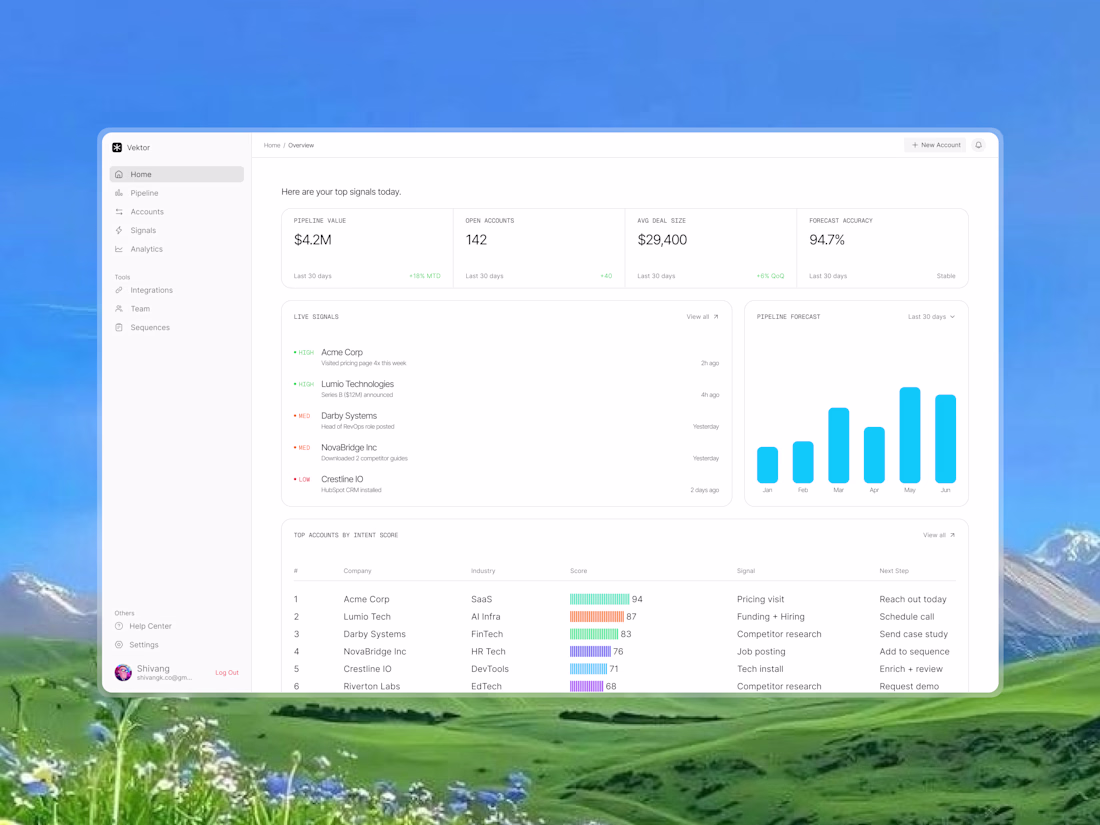Click the Company column header
Viewport: 1100px width, 825px height.
[357, 571]
